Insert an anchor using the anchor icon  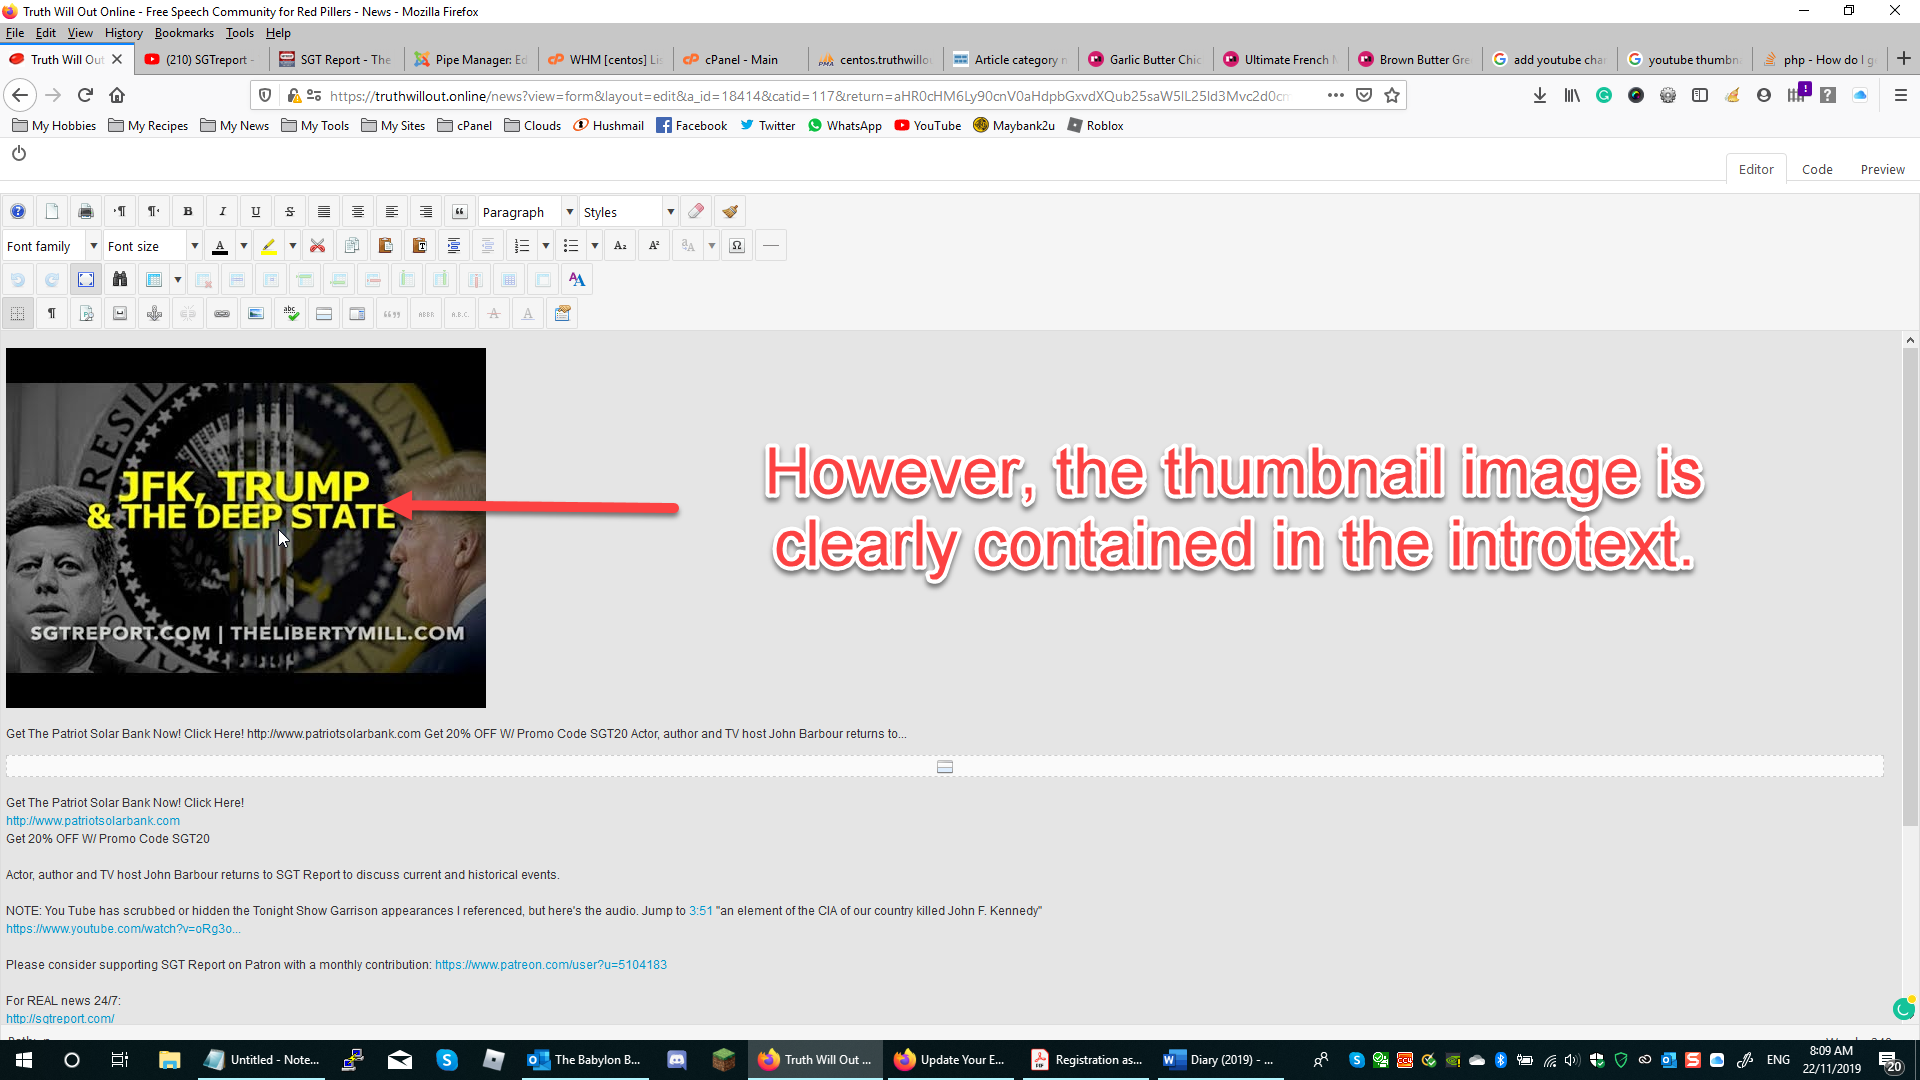pos(154,314)
